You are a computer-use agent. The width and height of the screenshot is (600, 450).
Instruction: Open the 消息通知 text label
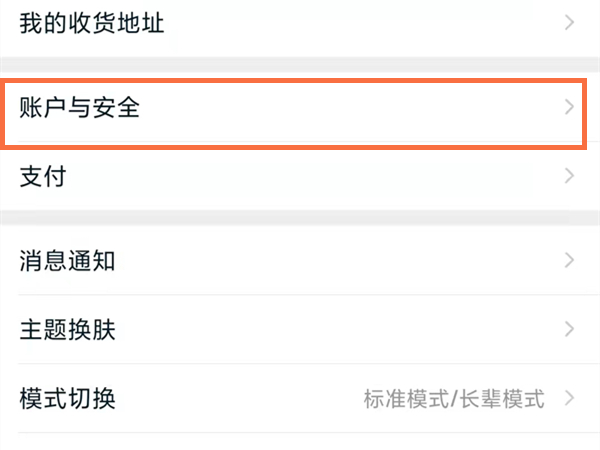[x=68, y=262]
